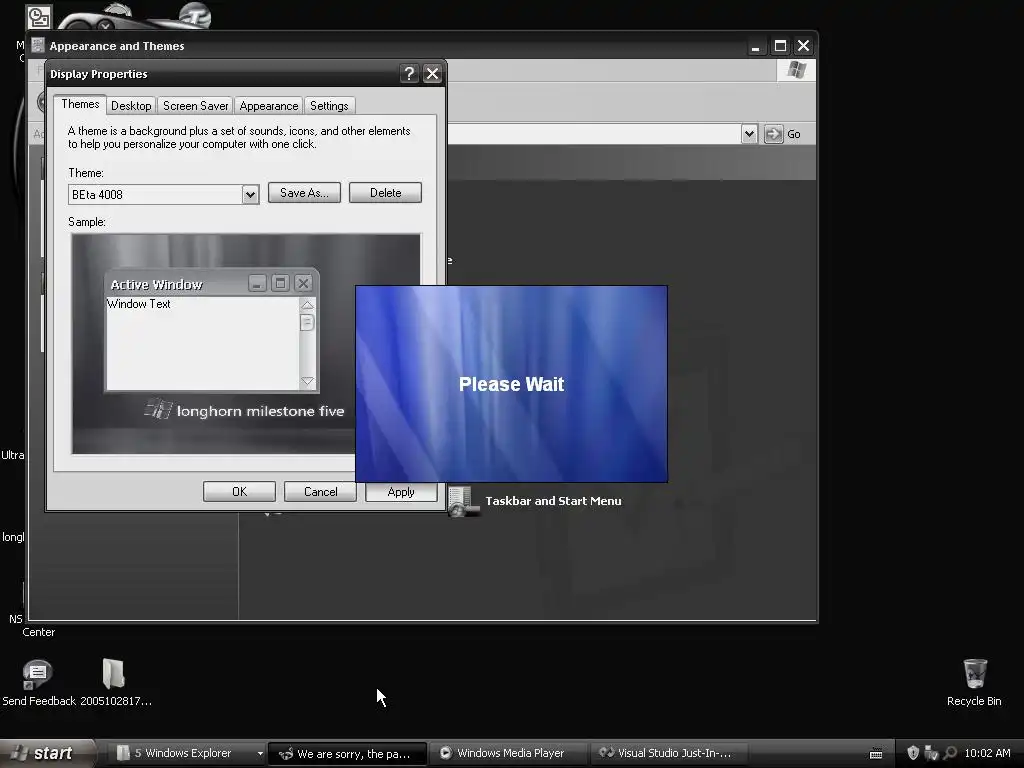
Task: Open Taskbar and Start Menu link
Action: (553, 501)
